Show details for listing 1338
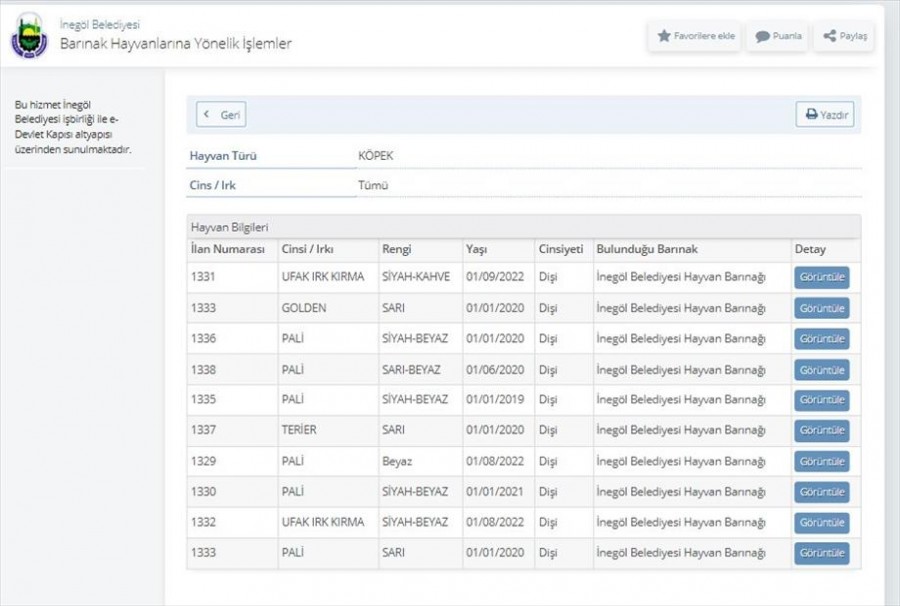The height and width of the screenshot is (606, 900). point(821,370)
